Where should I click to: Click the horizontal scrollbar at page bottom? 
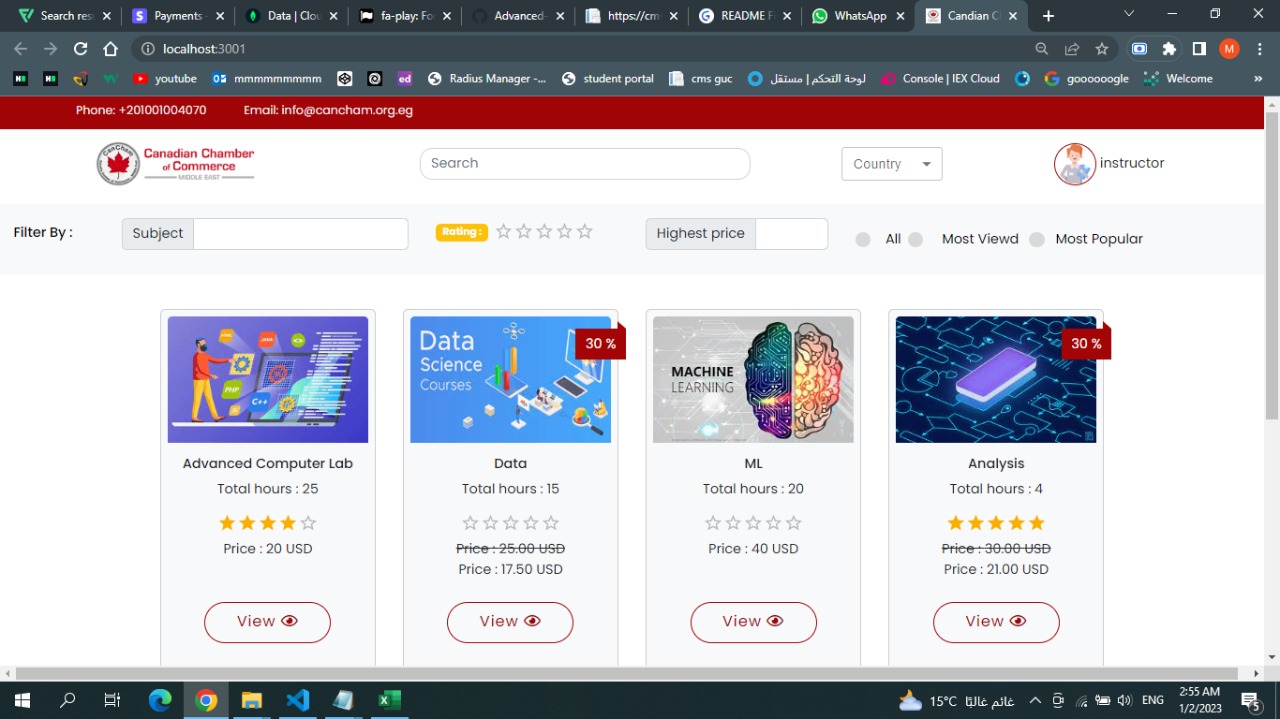tap(627, 674)
